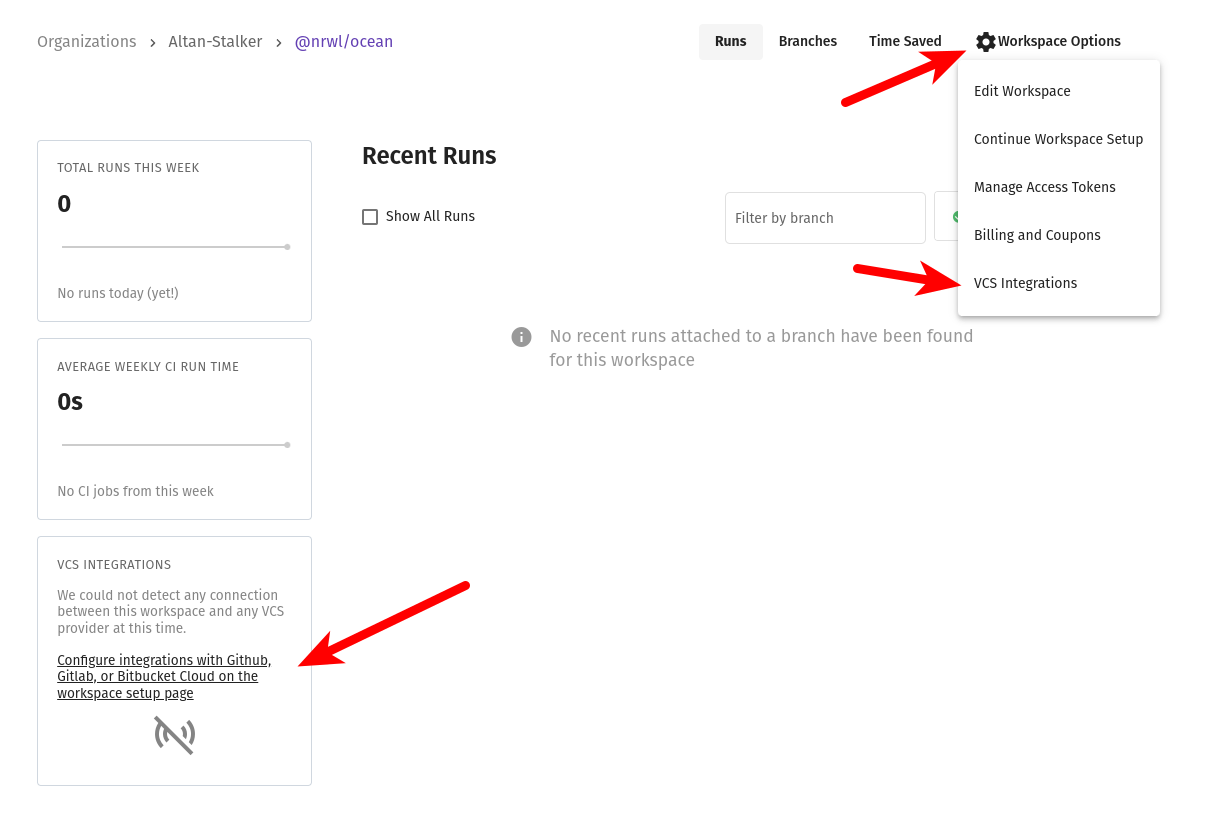
Task: Click the chevron after Organizations breadcrumb
Action: coord(150,41)
